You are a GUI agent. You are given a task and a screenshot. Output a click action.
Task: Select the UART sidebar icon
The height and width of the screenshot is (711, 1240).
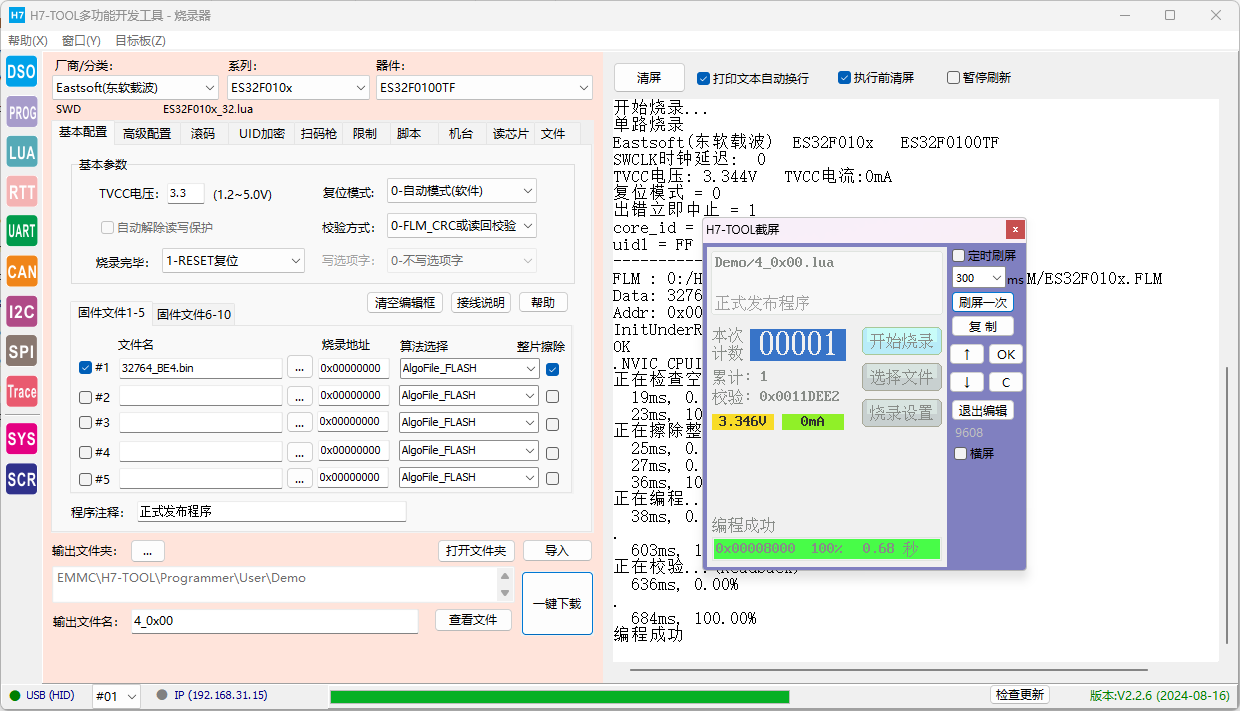coord(22,231)
